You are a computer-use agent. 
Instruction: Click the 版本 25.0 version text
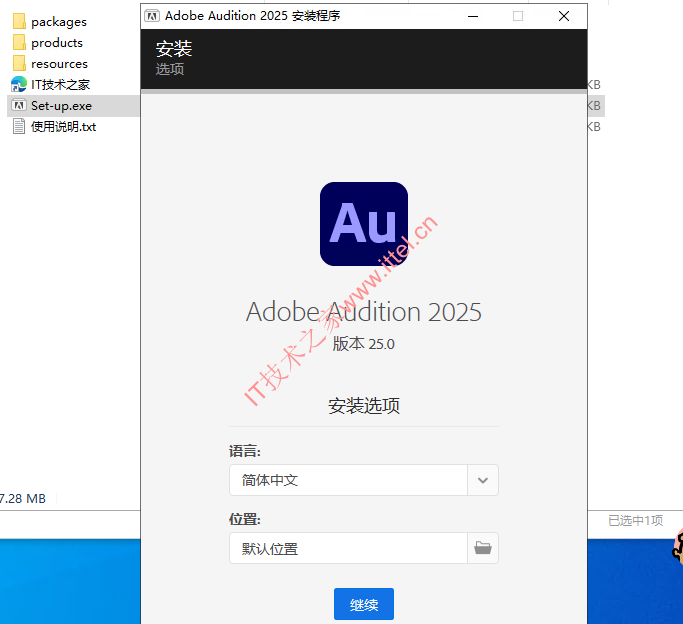[364, 344]
